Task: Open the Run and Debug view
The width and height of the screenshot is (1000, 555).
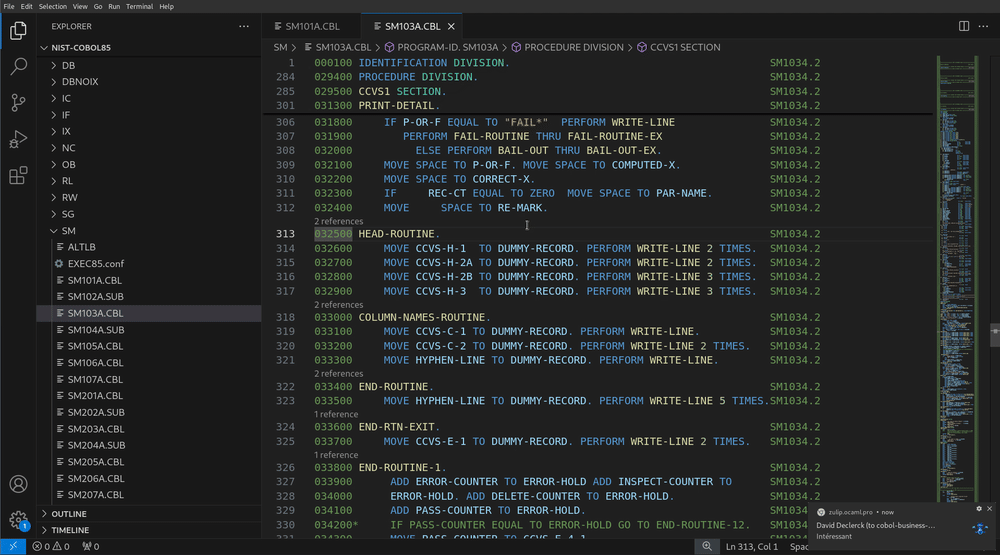Action: (18, 139)
